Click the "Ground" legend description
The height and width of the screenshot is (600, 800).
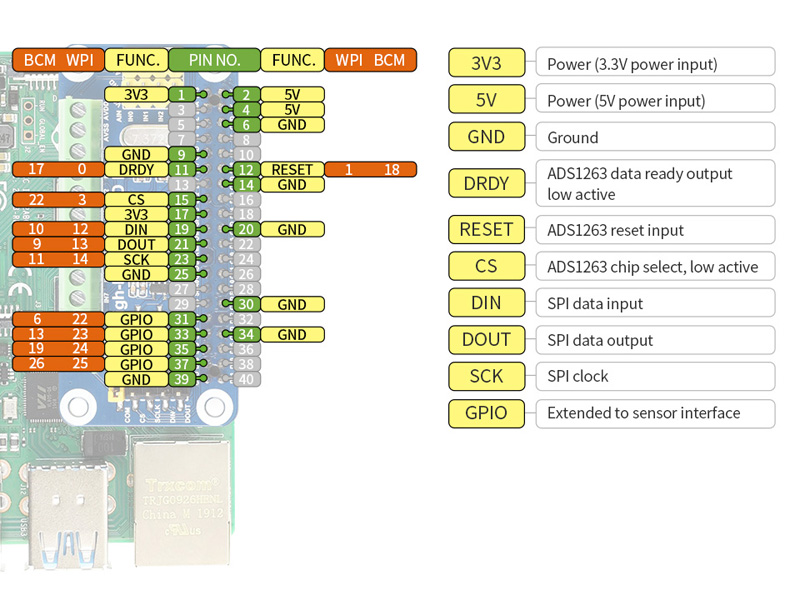click(656, 136)
